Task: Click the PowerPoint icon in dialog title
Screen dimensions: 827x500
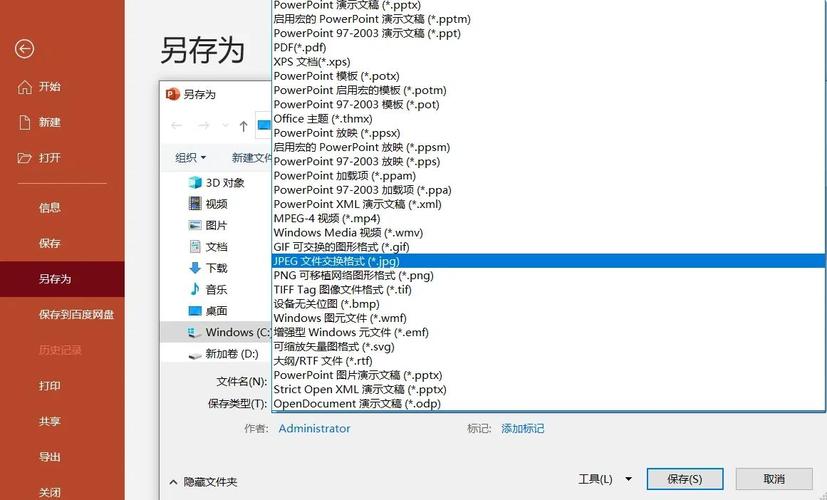Action: (x=172, y=94)
